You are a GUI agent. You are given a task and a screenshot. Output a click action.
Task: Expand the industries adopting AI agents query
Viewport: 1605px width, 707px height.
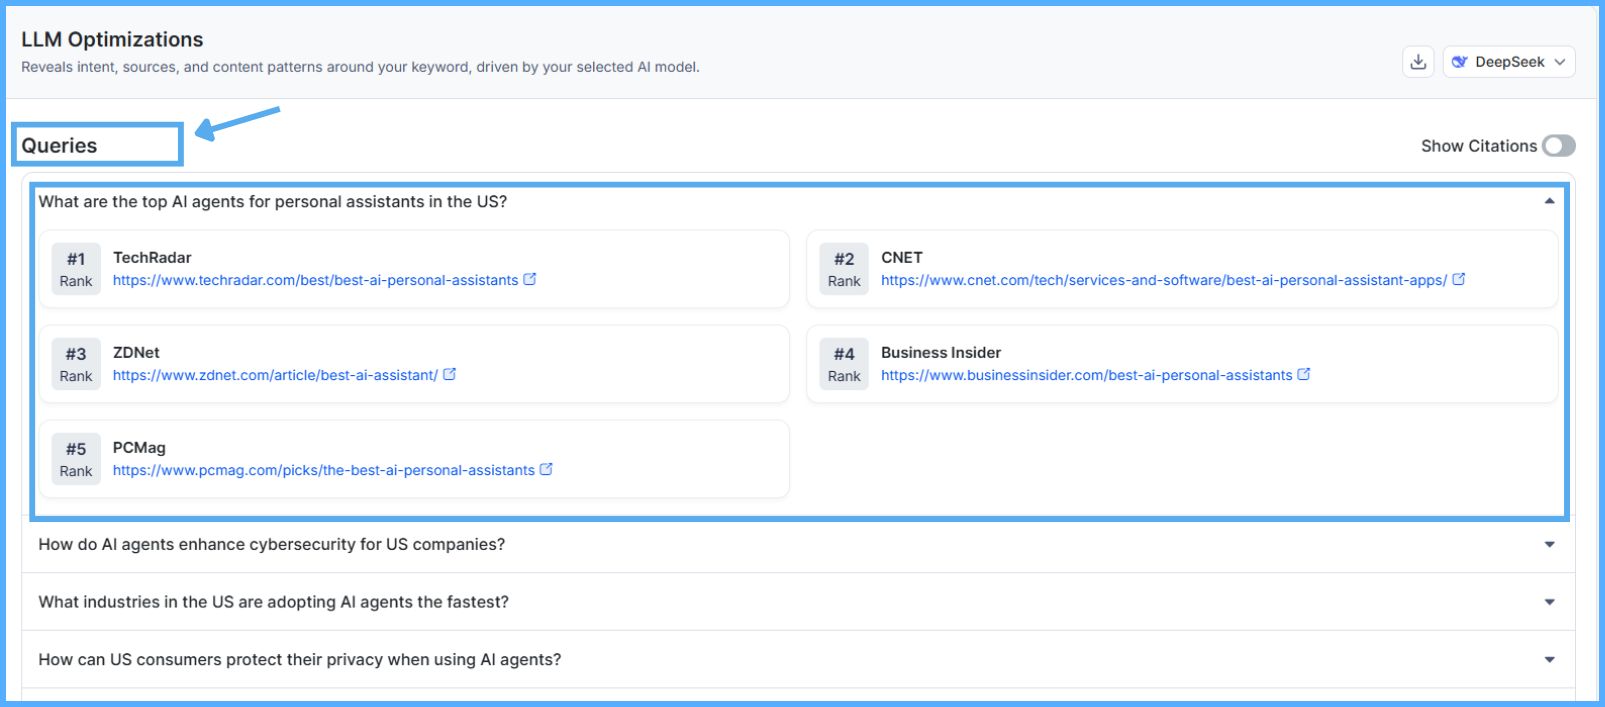click(1549, 602)
